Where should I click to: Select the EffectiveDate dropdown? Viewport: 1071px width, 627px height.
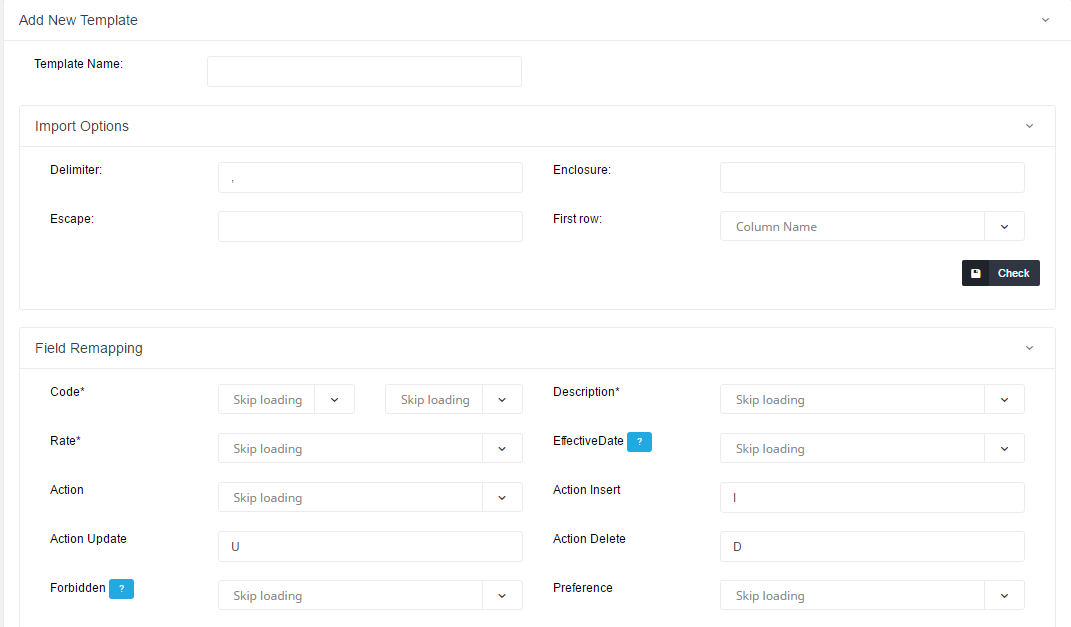871,449
